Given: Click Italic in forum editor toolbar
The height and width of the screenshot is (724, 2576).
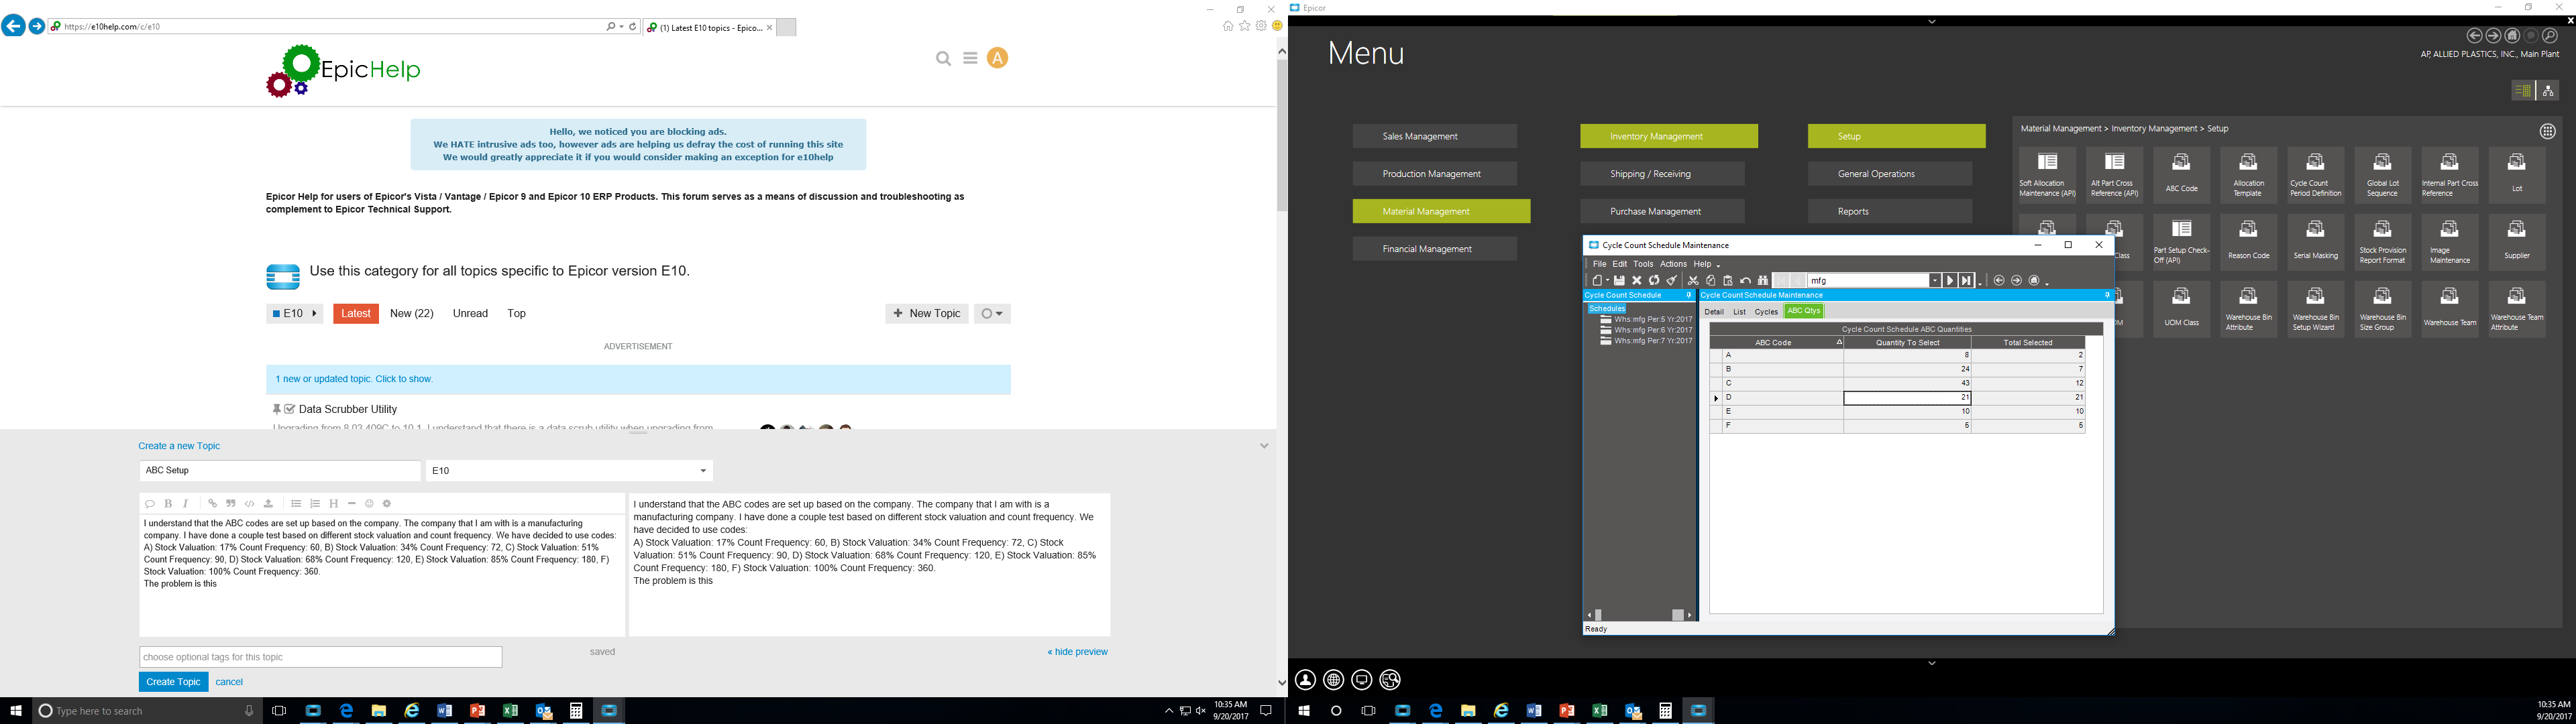Looking at the screenshot, I should click(x=185, y=504).
